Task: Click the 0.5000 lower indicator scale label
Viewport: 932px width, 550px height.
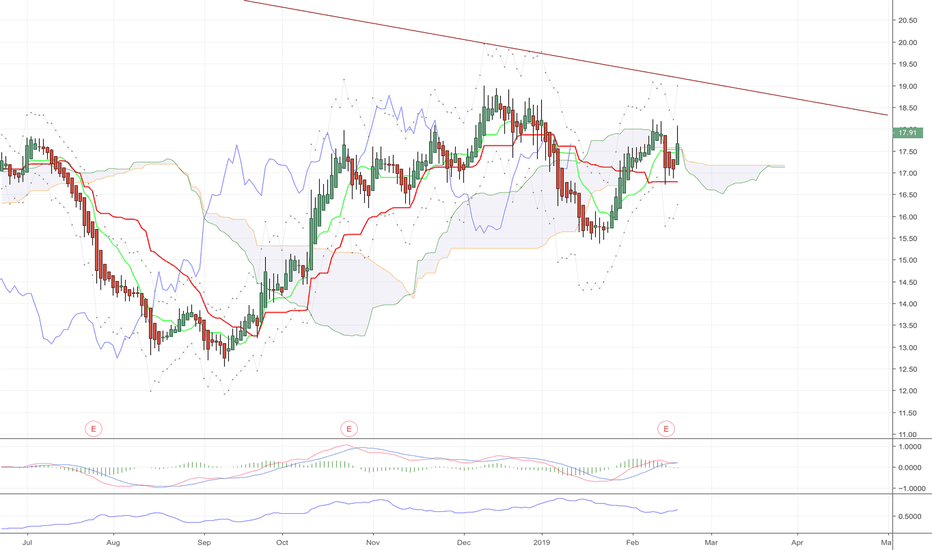Action: 909,516
